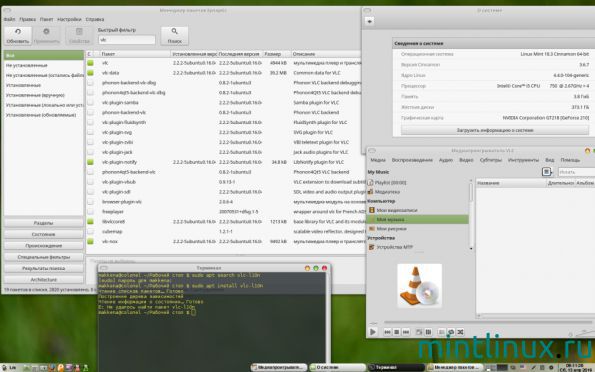Screen dimensions: 595x372
Task: Click the Synaptic quick filter input field
Action: pyautogui.click(x=127, y=40)
